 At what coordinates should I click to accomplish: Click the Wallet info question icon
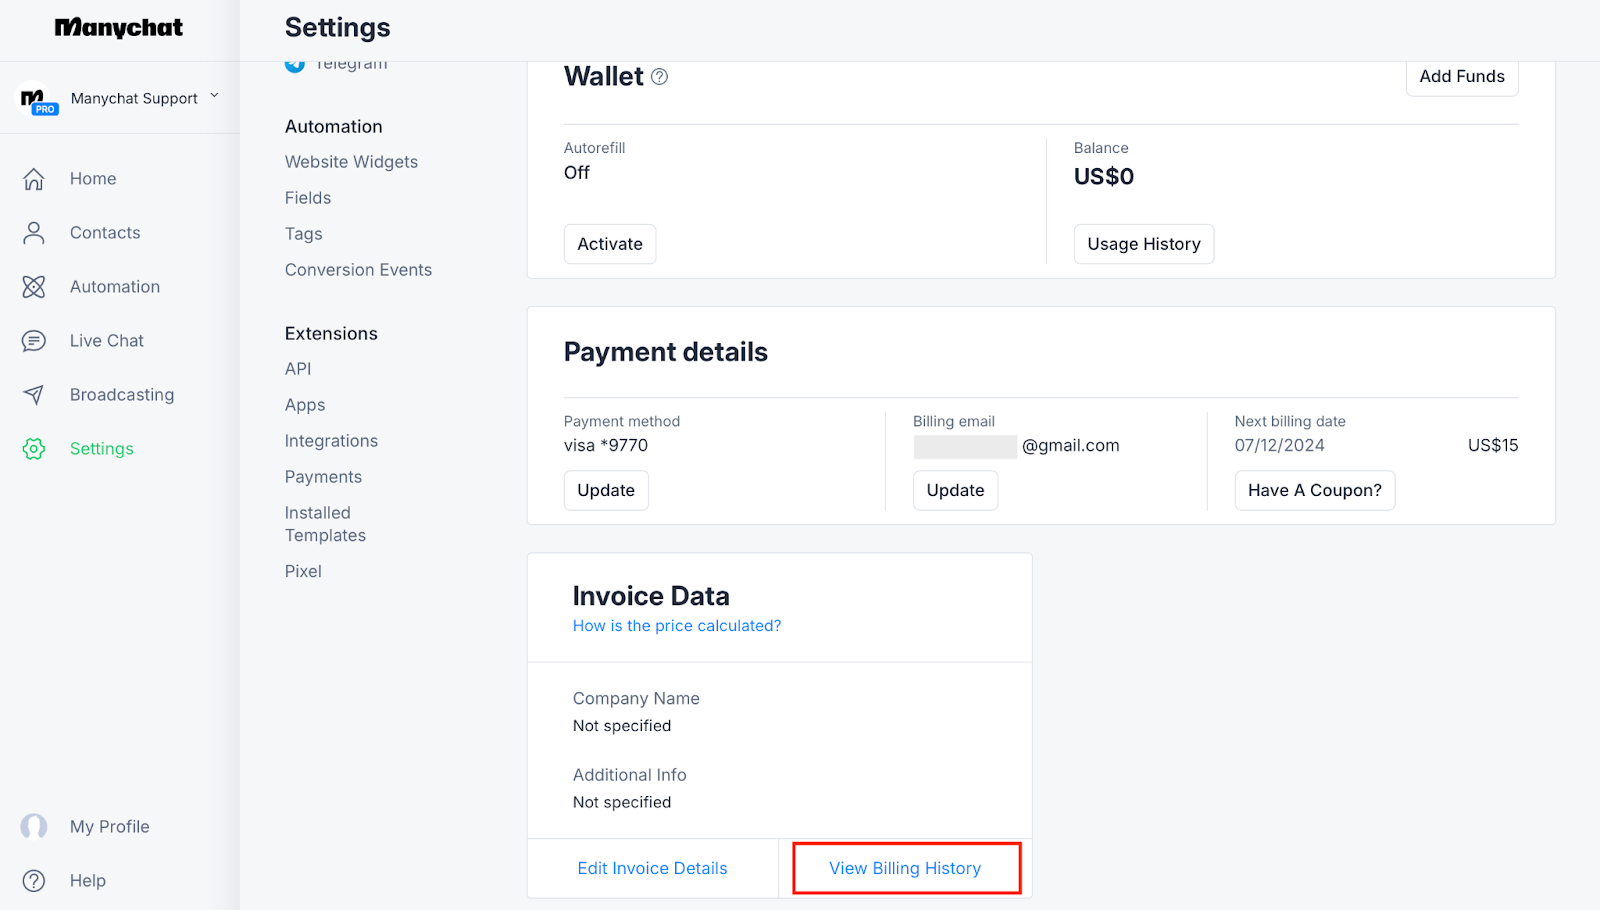tap(660, 77)
